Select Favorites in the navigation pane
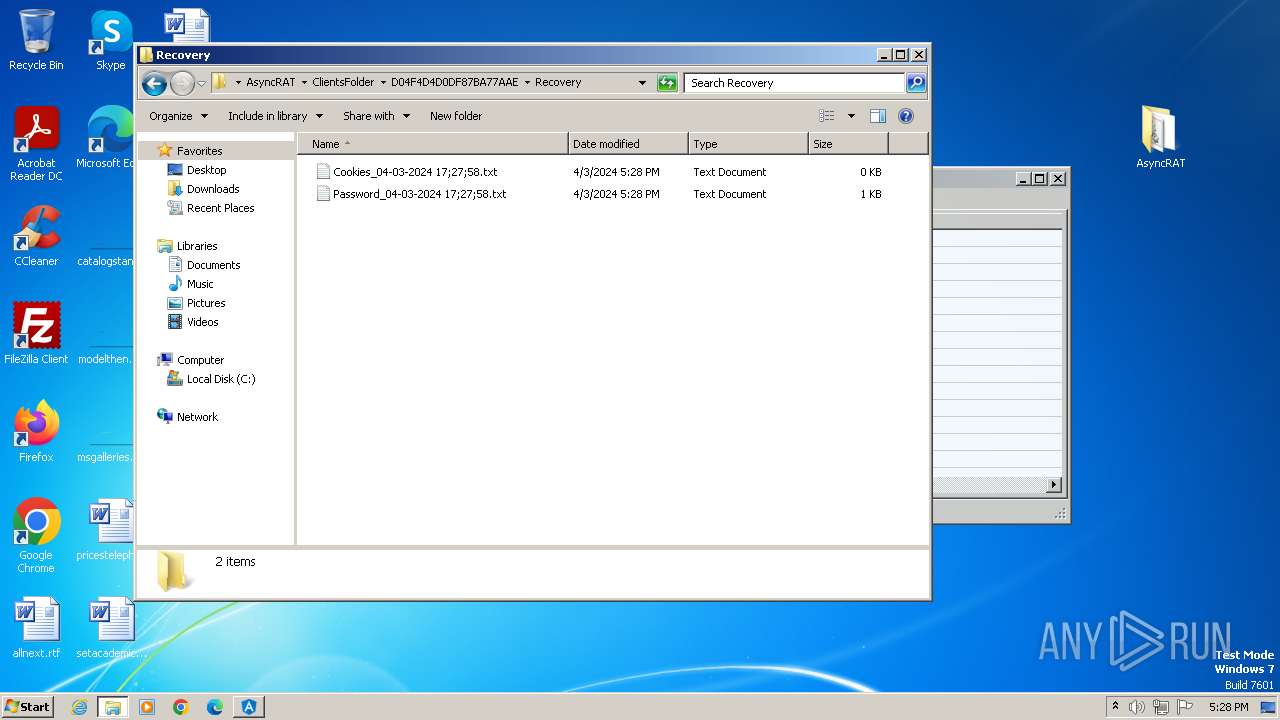Viewport: 1280px width, 720px height. pos(199,151)
